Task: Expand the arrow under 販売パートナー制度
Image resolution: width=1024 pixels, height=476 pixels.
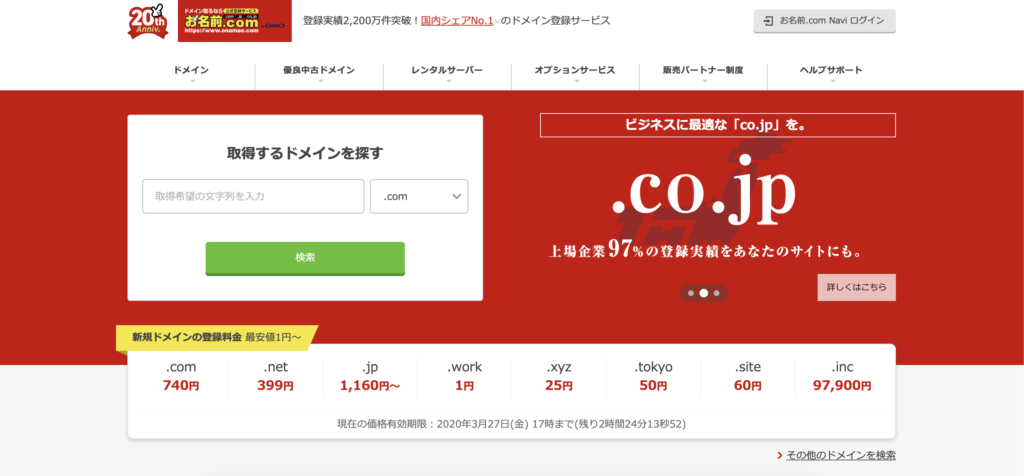Action: click(704, 82)
